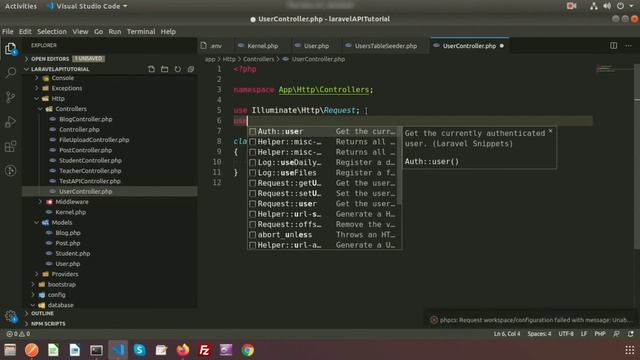Open the Explorer view in activity bar
The height and width of the screenshot is (360, 640).
click(x=11, y=49)
